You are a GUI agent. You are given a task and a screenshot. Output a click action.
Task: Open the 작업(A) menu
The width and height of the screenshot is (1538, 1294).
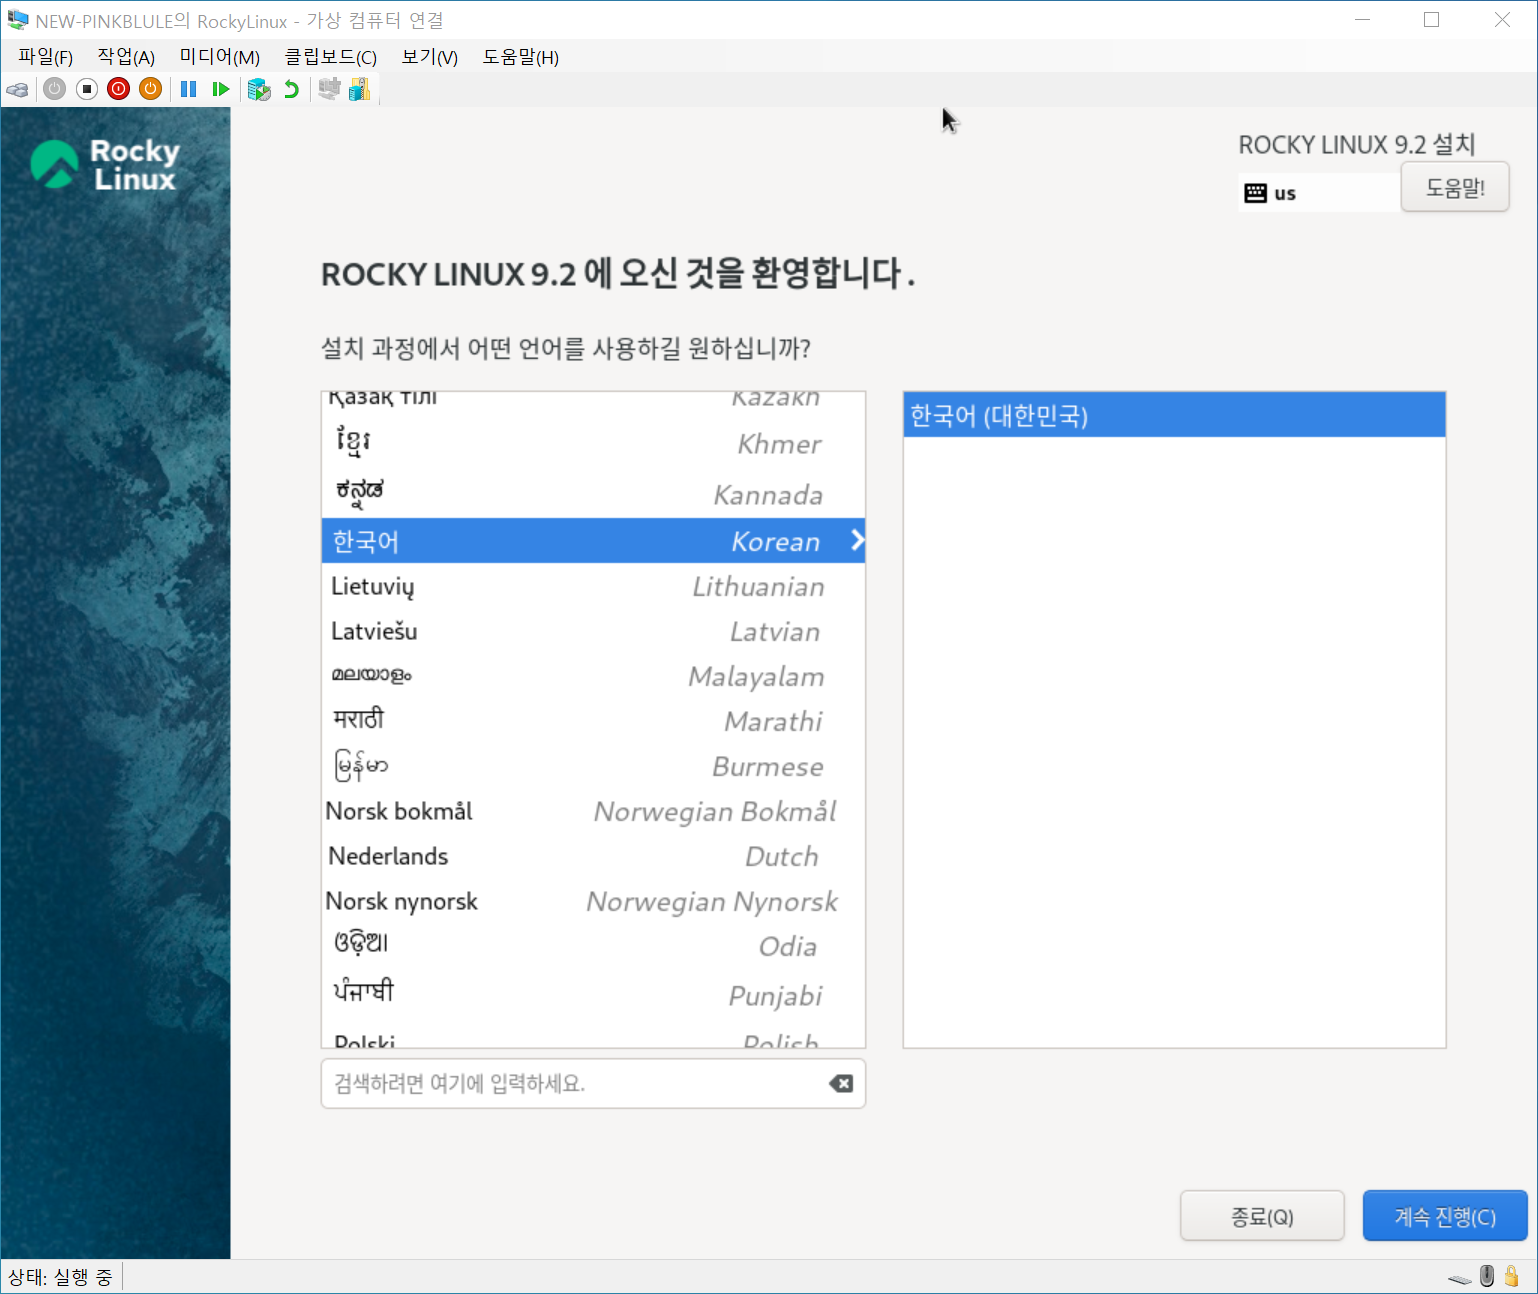tap(126, 57)
